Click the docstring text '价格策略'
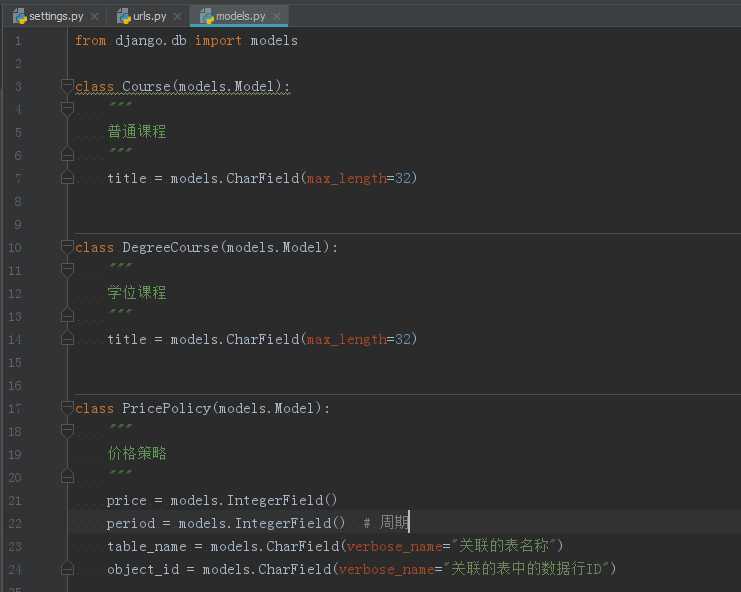741x592 pixels. (137, 454)
